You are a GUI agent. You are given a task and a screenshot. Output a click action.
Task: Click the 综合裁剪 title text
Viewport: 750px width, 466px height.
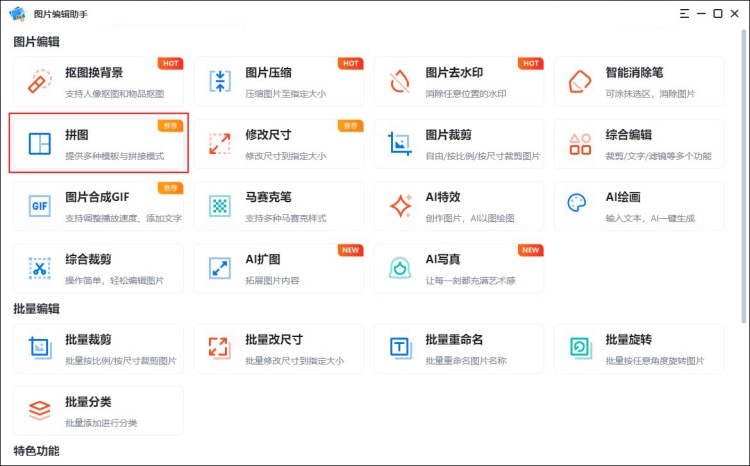(x=88, y=260)
